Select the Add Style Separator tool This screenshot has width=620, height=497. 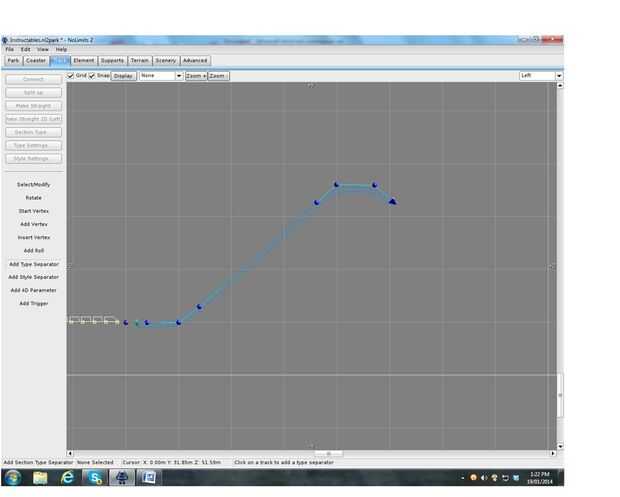click(34, 277)
